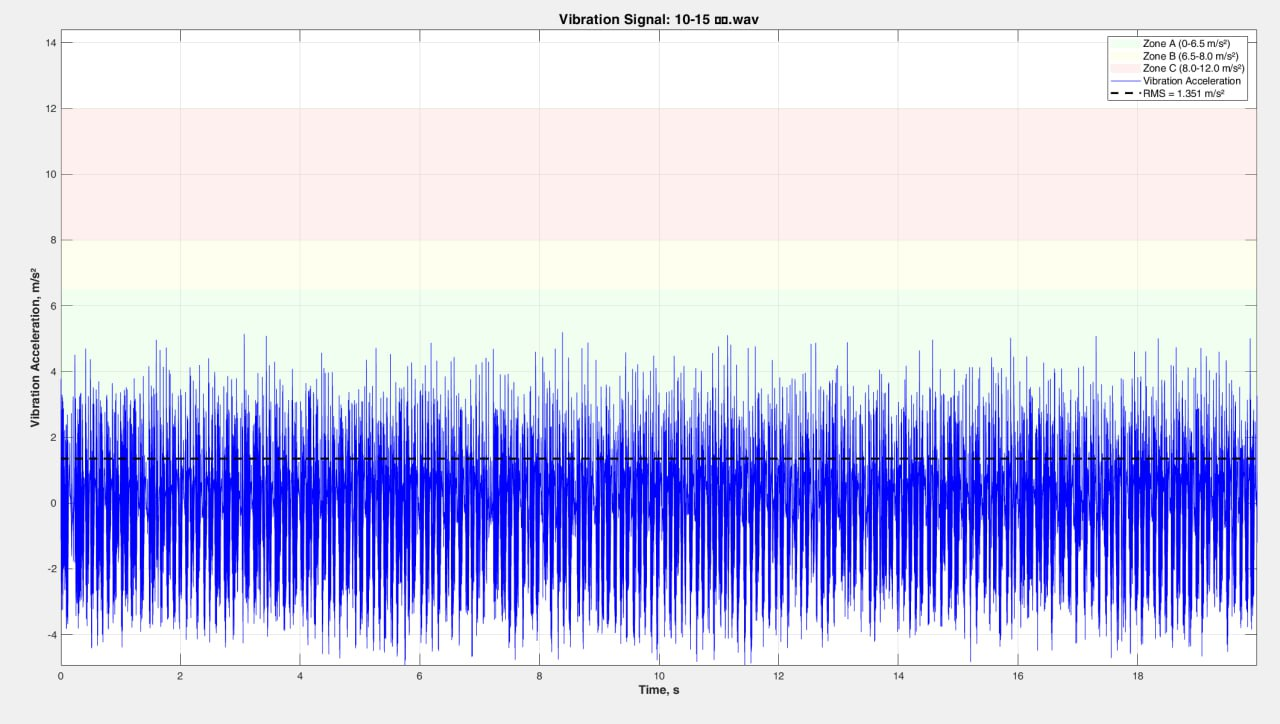Select the RMS = 1.351 m/s² legend label
The image size is (1280, 724).
1185,93
